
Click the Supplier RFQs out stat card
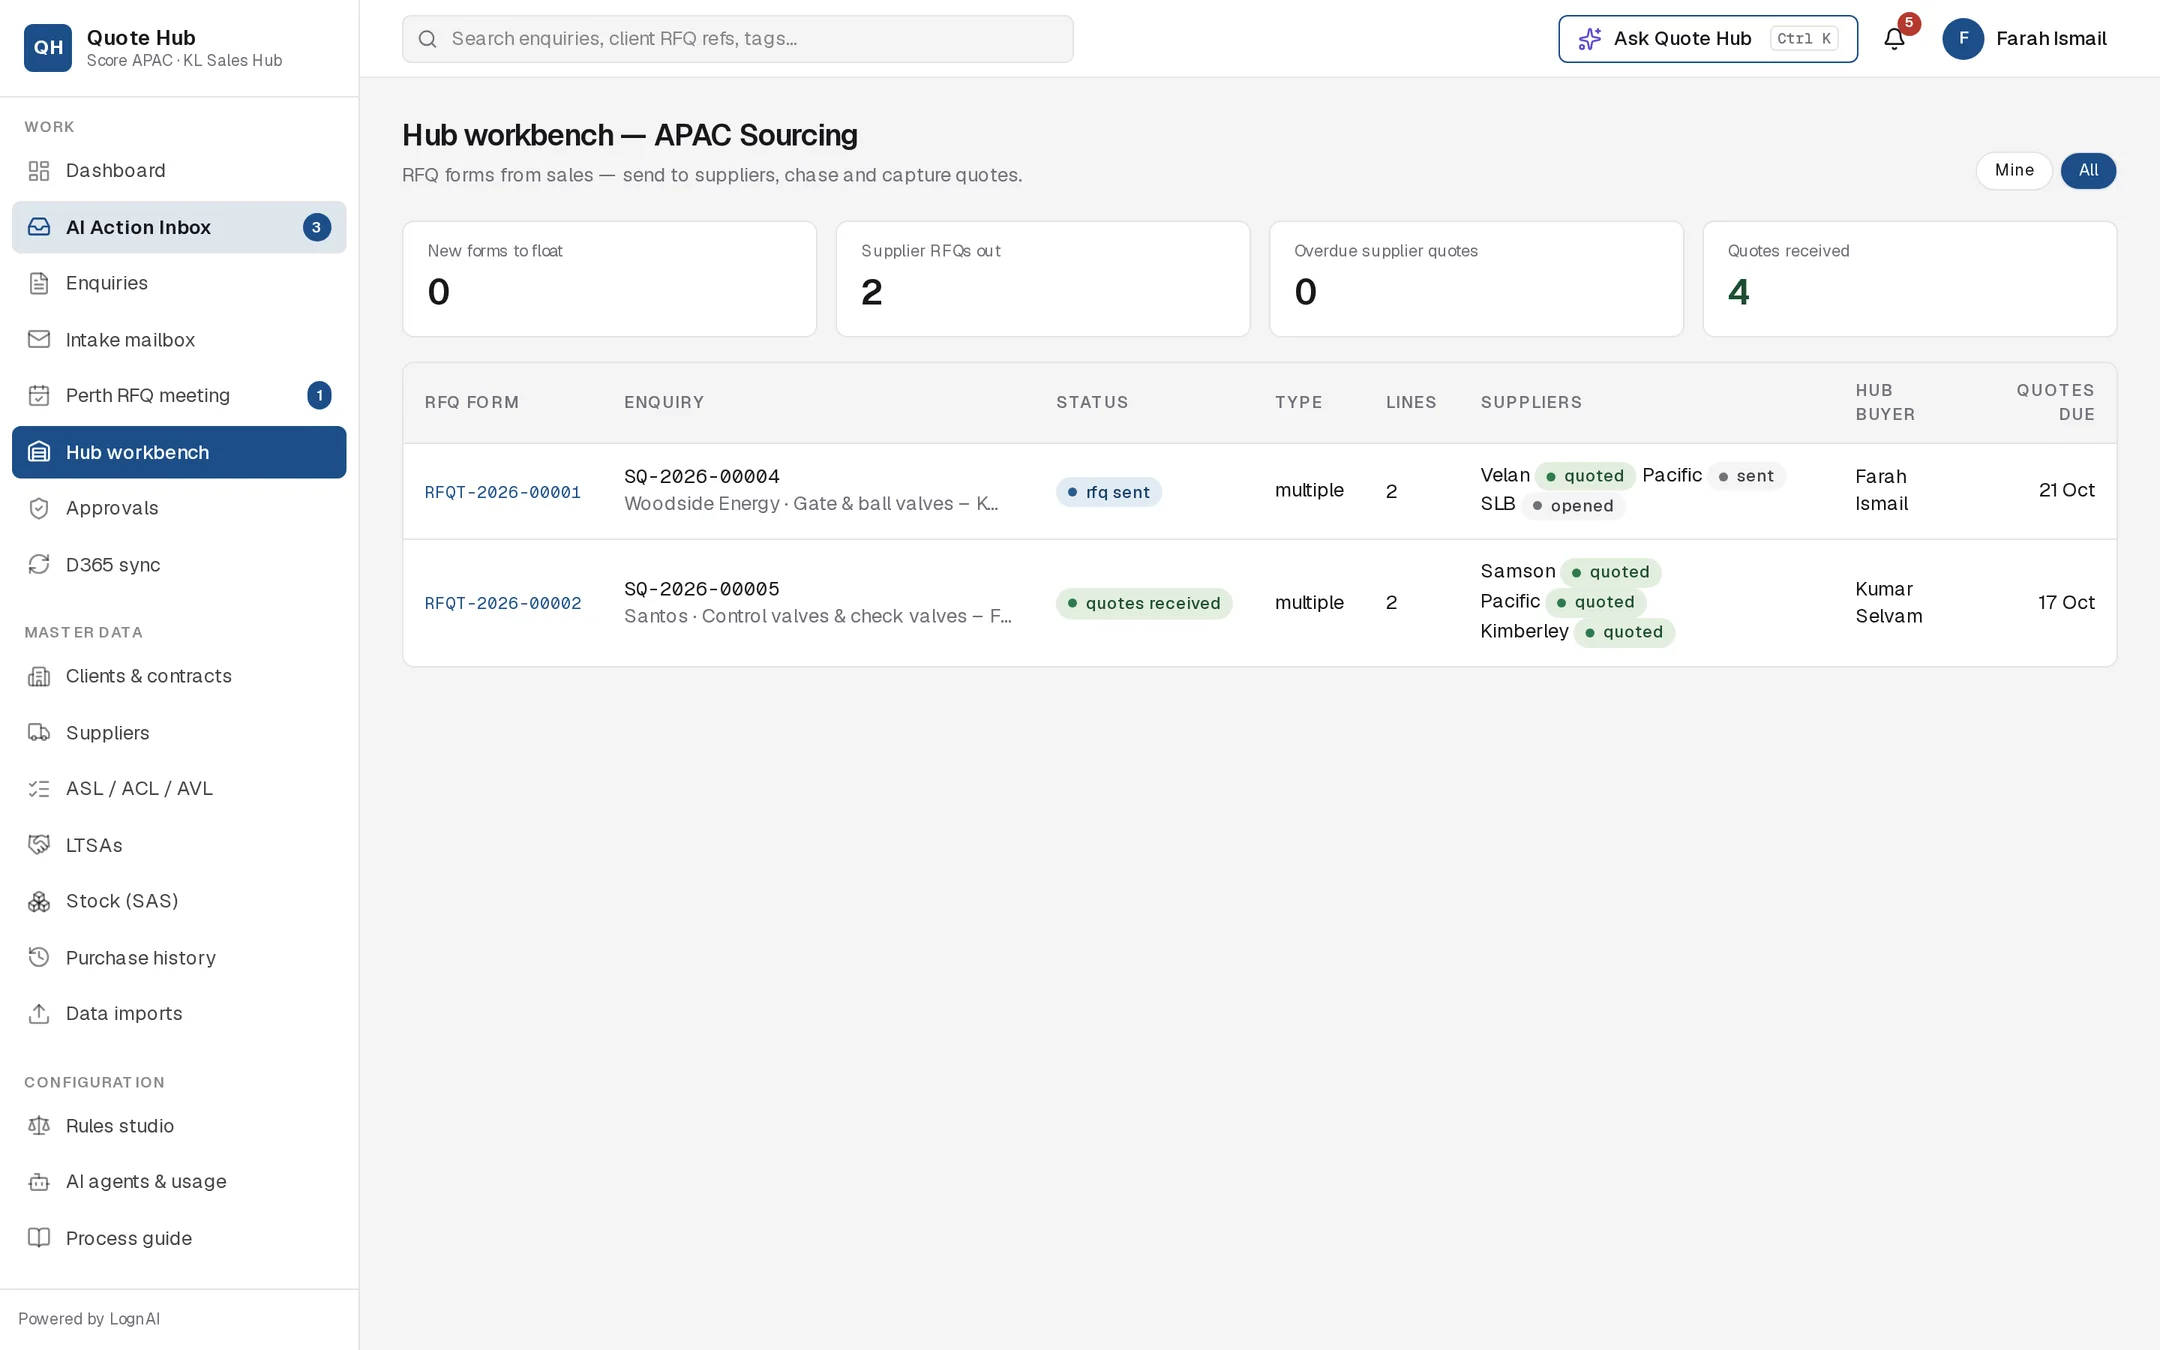1042,279
